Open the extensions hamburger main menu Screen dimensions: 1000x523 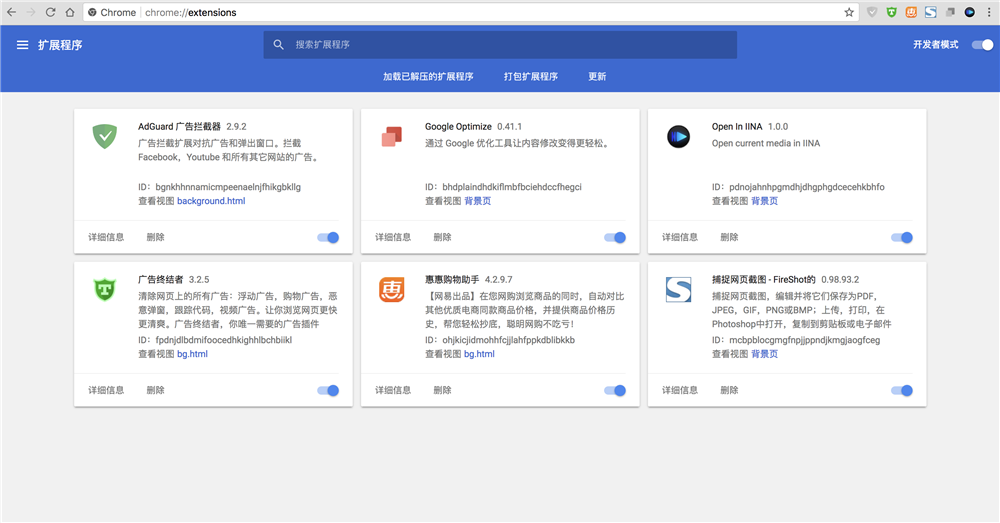tap(22, 45)
